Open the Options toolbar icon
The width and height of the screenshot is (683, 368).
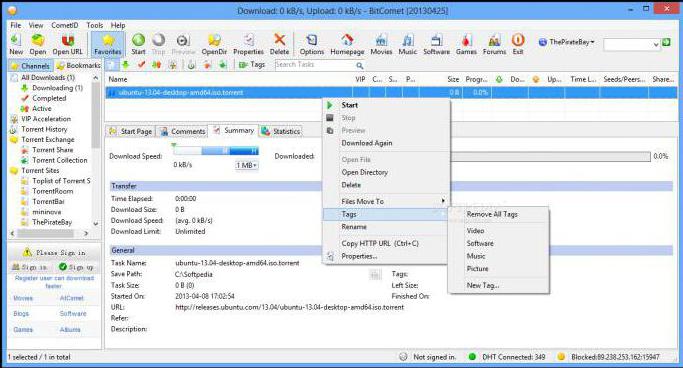click(x=311, y=44)
